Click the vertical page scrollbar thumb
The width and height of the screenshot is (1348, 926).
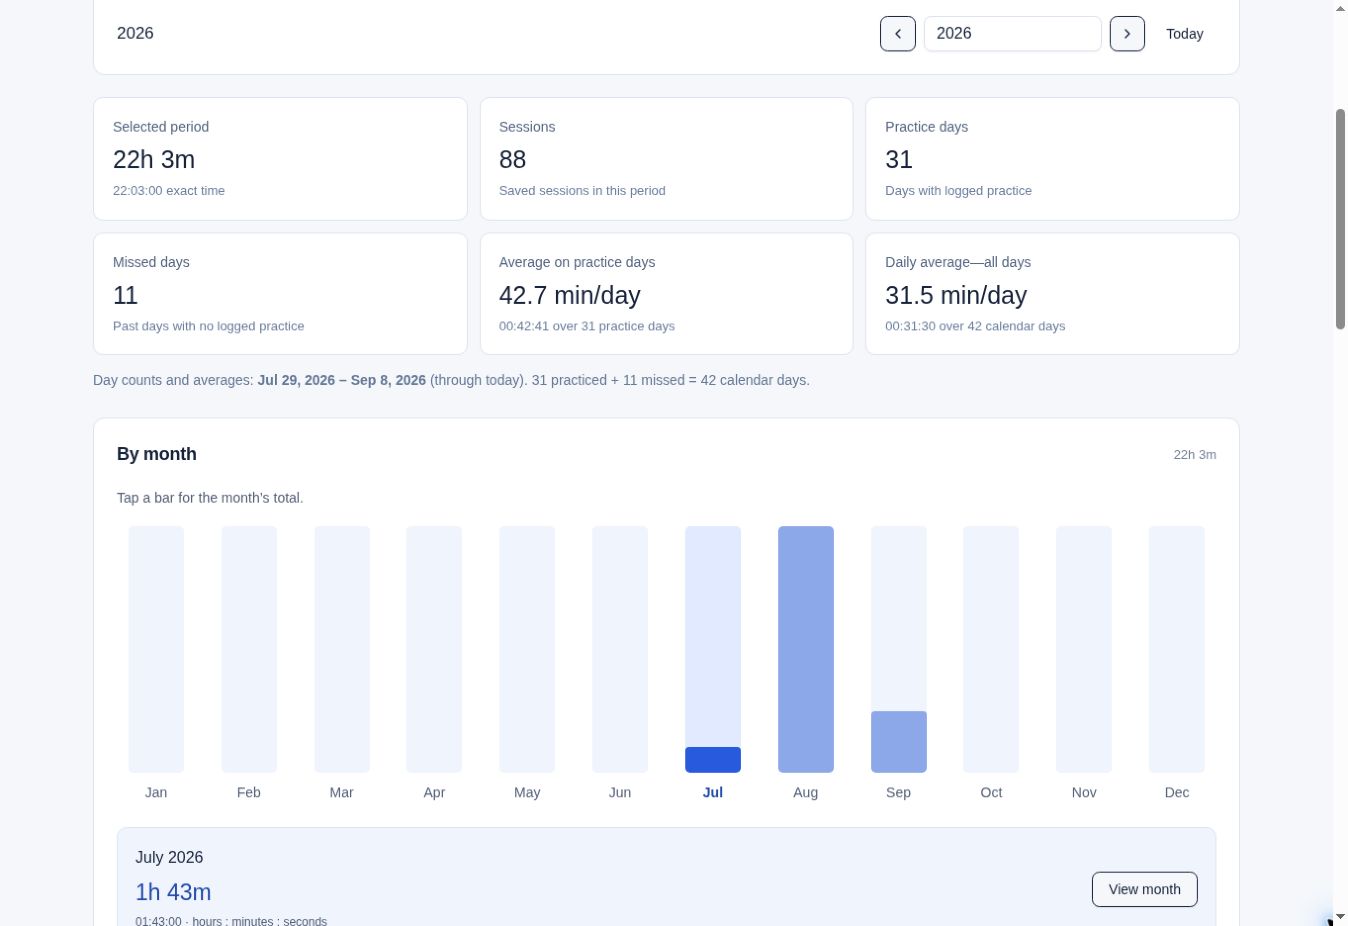tap(1340, 218)
